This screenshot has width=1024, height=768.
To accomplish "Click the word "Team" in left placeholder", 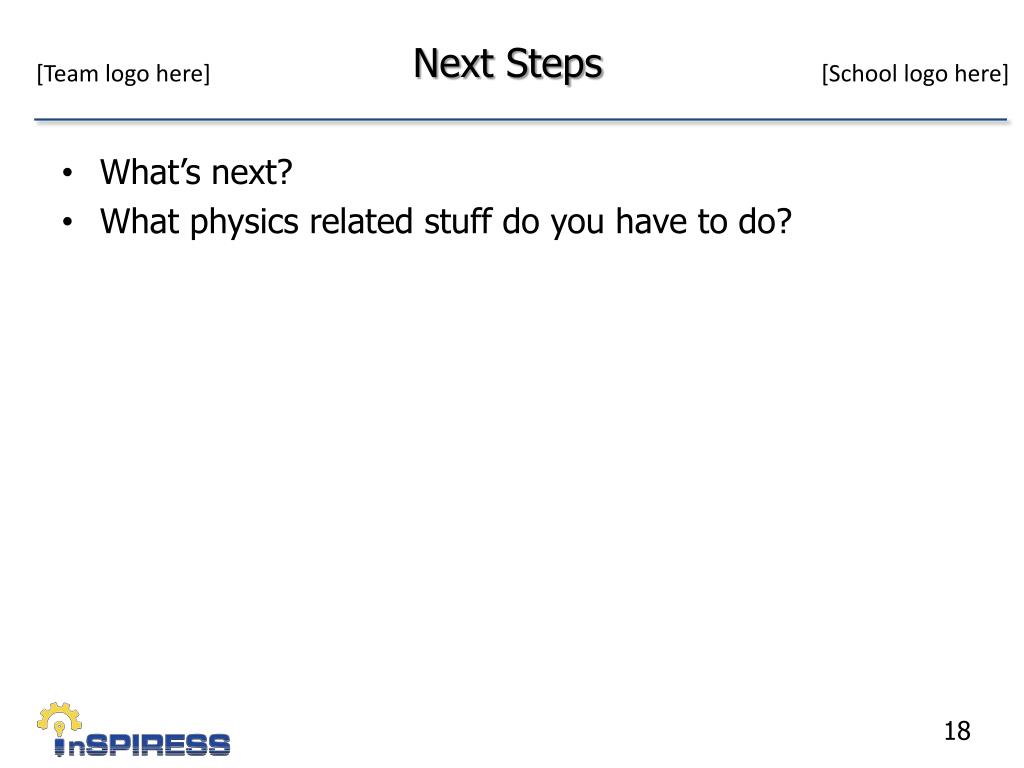I will [x=71, y=74].
